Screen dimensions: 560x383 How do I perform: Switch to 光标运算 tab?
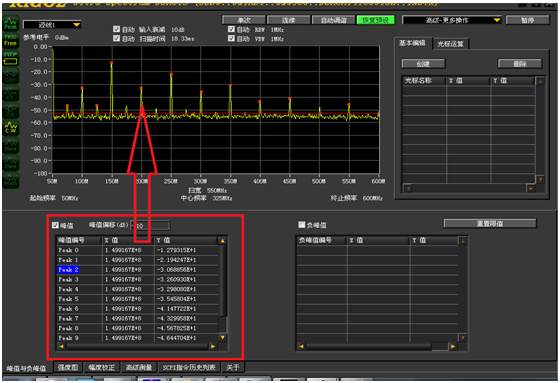[450, 44]
